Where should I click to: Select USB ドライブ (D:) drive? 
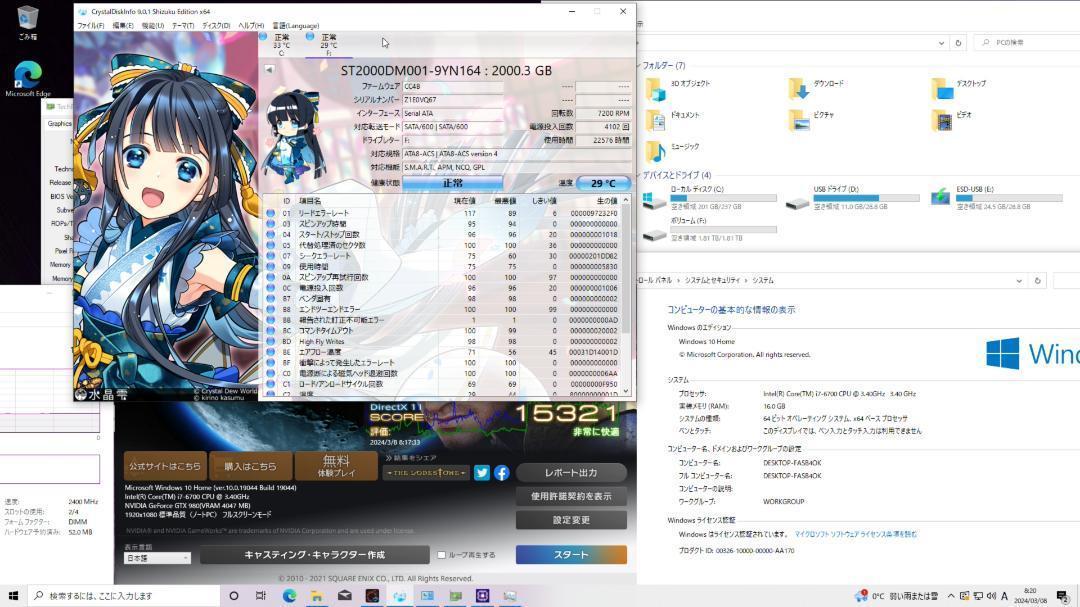click(x=852, y=198)
